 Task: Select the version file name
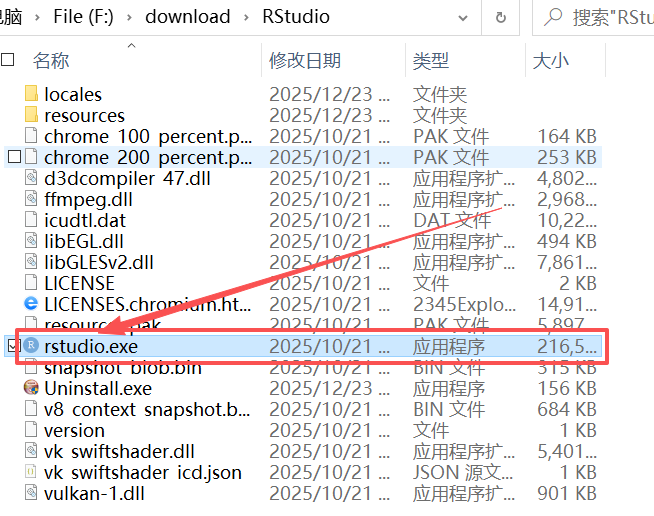(74, 430)
